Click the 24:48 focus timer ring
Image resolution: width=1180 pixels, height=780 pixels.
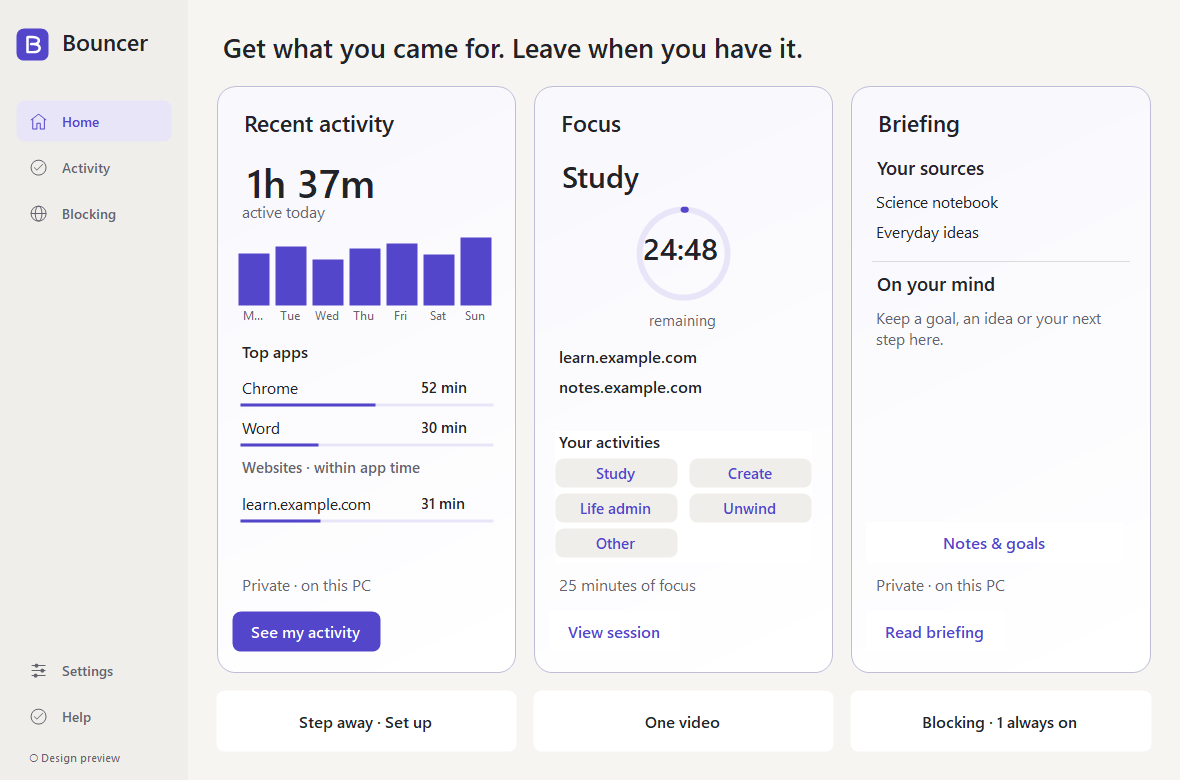pos(683,253)
